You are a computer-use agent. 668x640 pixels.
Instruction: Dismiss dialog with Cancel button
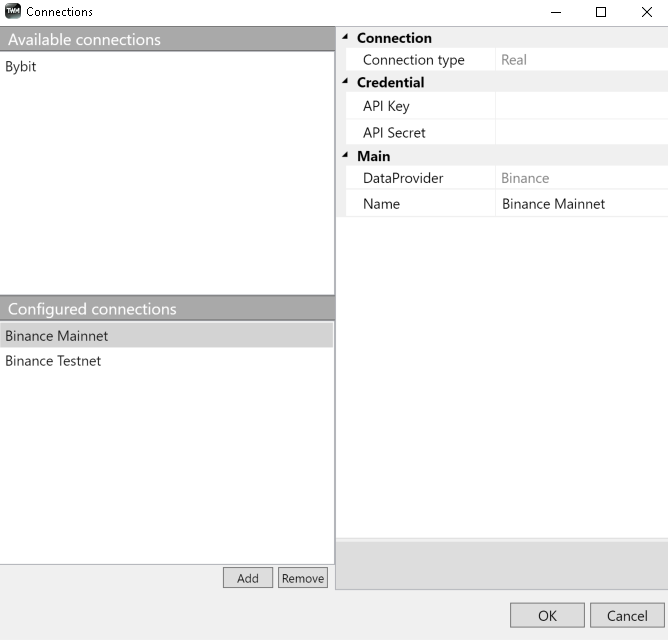click(x=627, y=615)
